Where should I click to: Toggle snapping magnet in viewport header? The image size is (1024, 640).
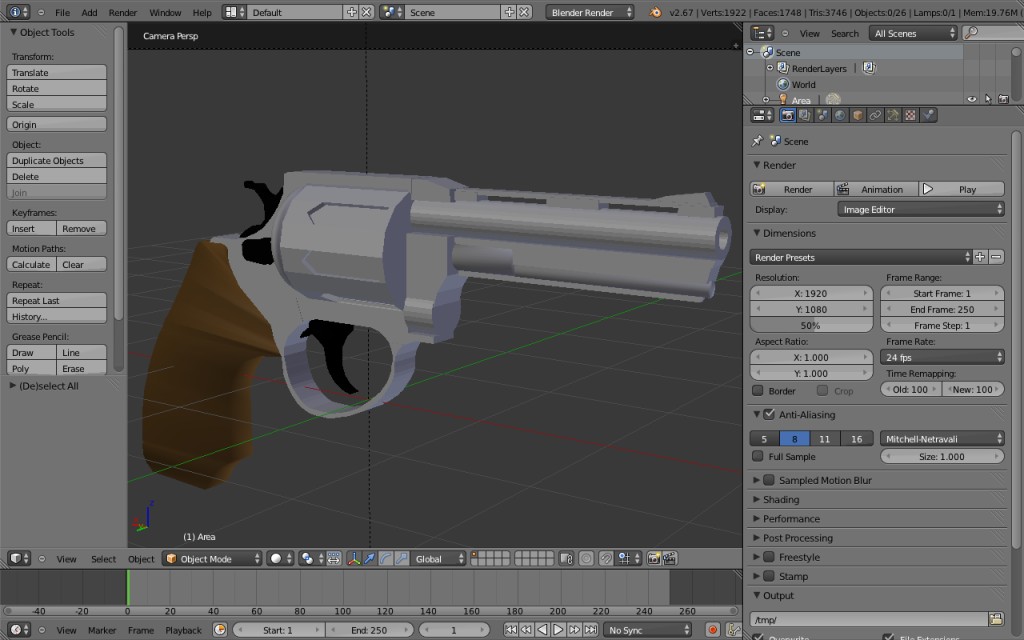pos(607,559)
